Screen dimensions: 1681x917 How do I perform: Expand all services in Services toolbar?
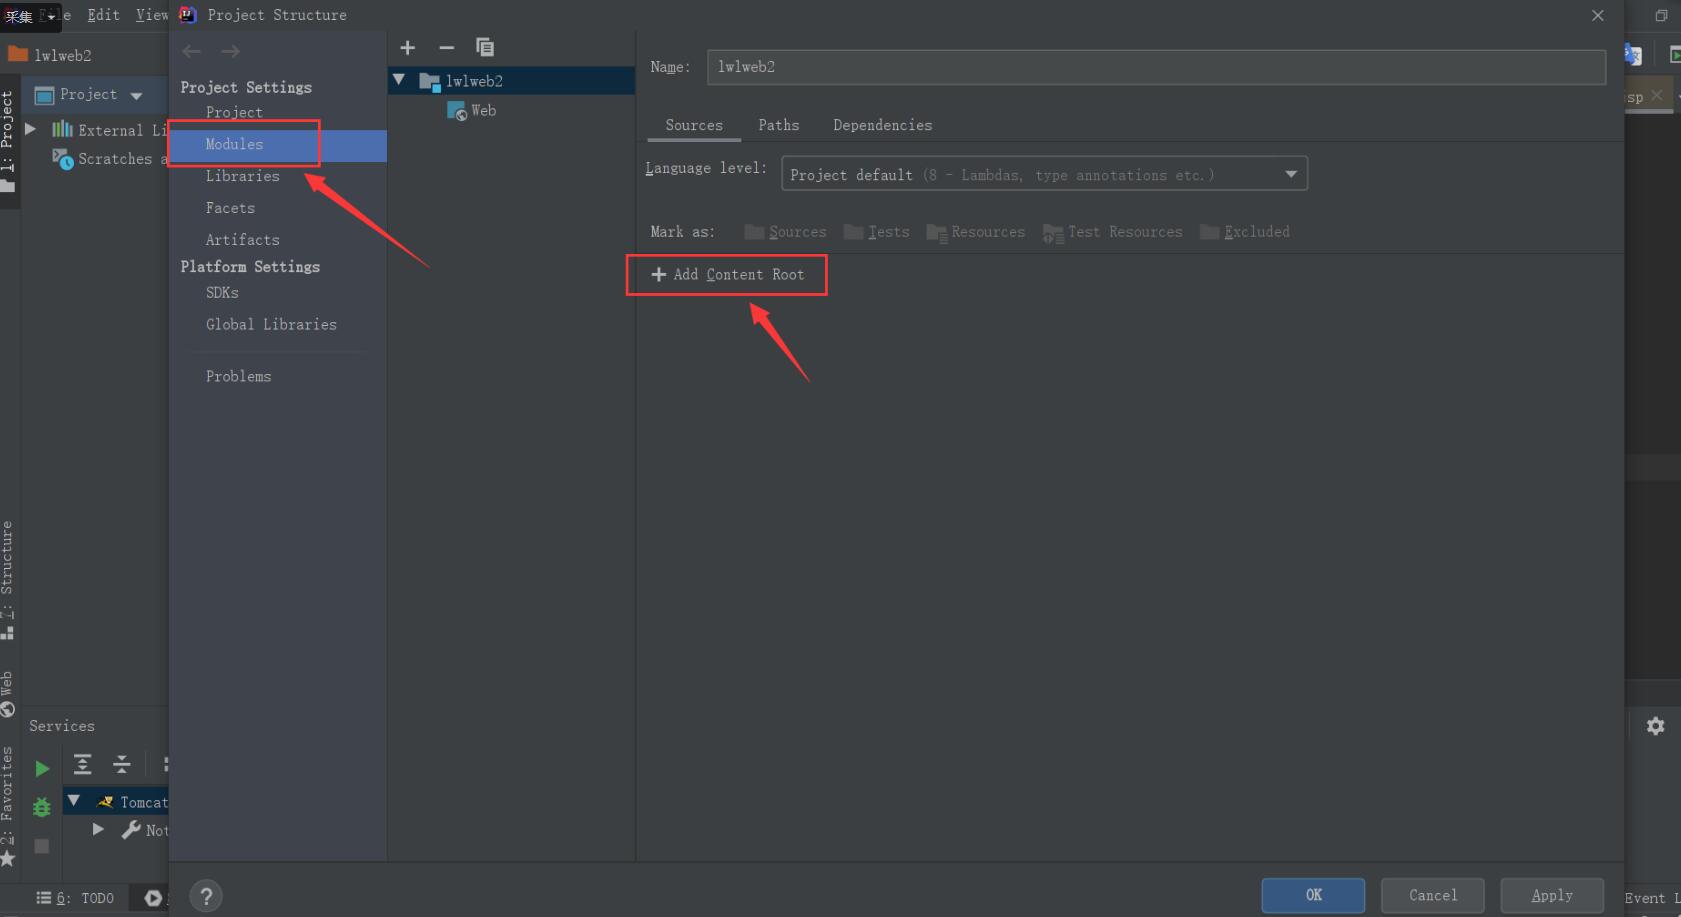[x=83, y=765]
